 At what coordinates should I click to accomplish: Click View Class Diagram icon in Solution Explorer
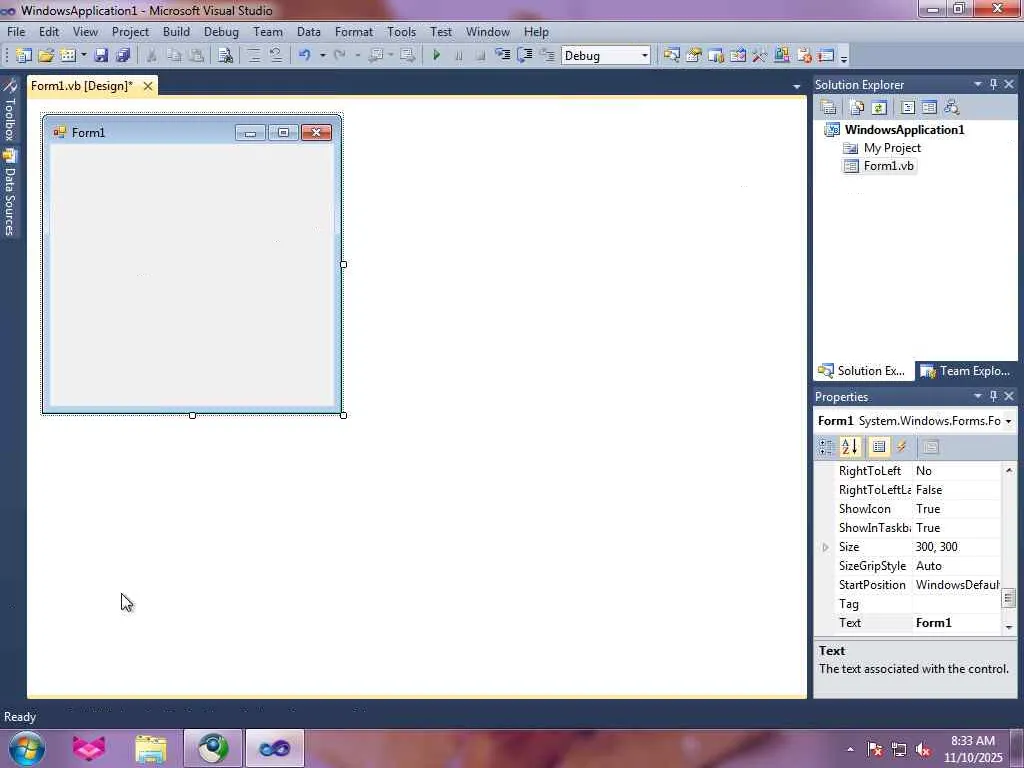tap(952, 107)
